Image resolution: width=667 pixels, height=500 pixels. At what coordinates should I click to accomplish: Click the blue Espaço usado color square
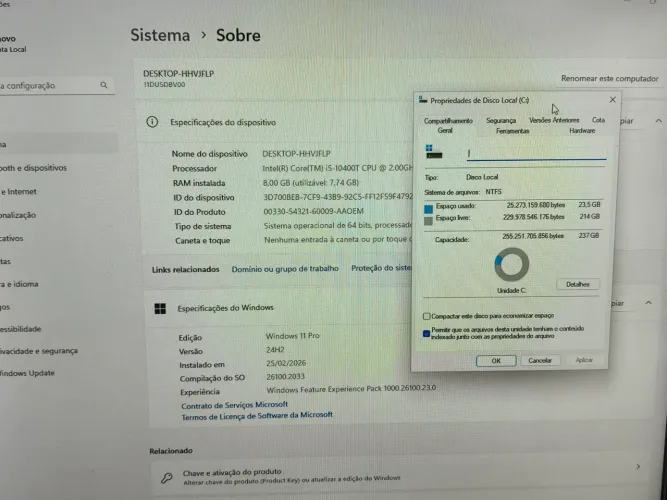(428, 209)
